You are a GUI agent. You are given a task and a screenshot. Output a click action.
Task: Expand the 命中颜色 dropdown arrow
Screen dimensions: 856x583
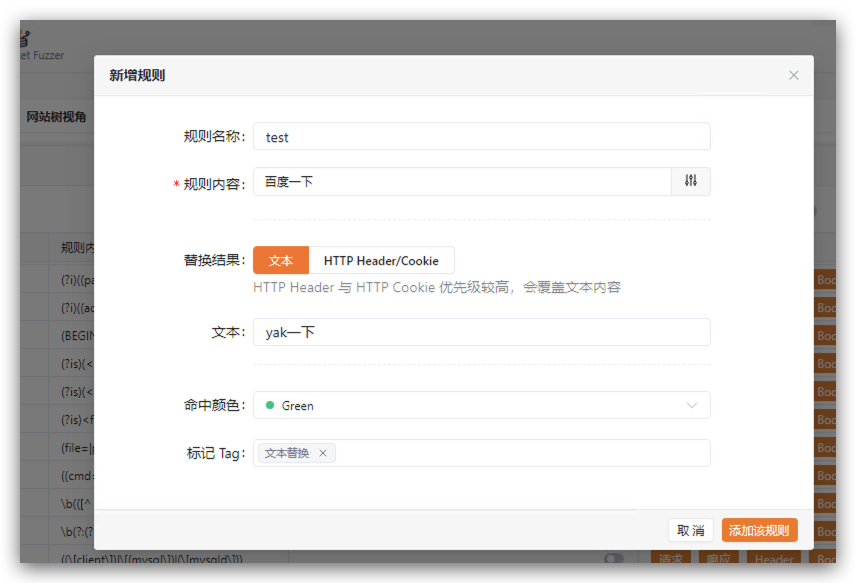[691, 405]
